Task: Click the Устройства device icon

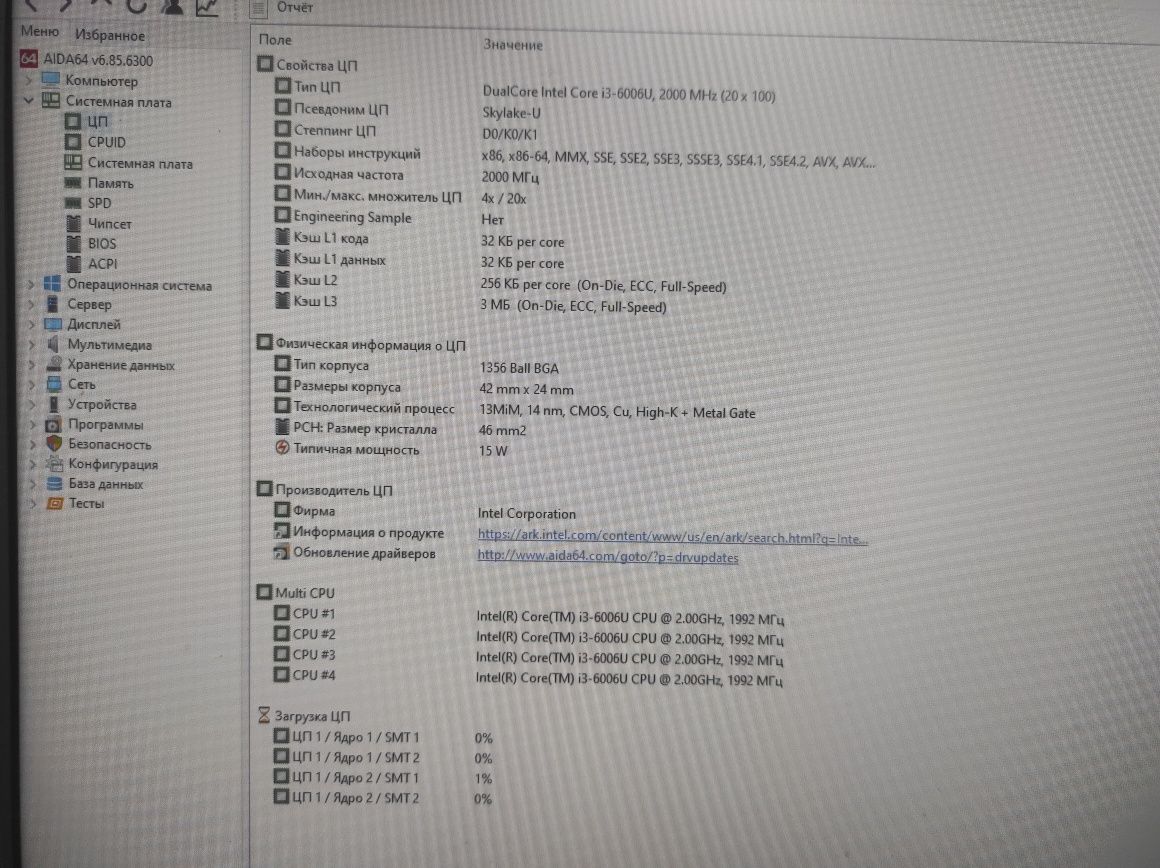Action: click(x=54, y=404)
